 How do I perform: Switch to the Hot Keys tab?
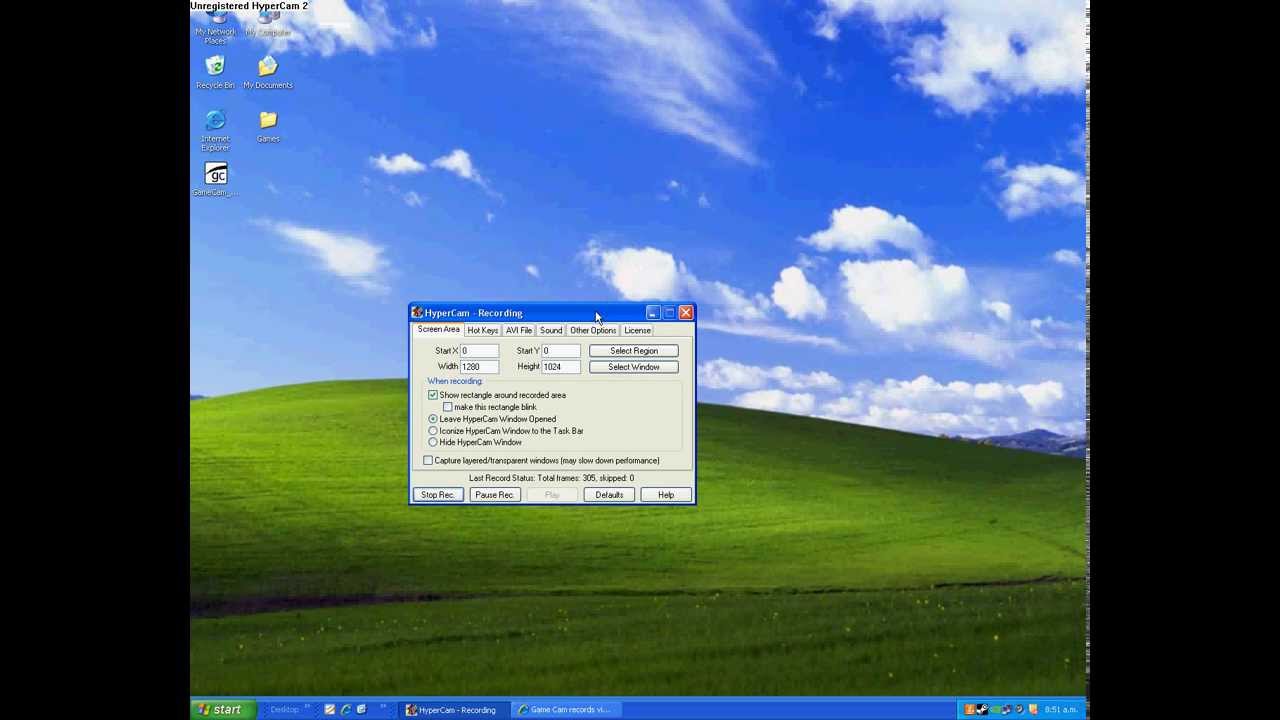(x=482, y=330)
